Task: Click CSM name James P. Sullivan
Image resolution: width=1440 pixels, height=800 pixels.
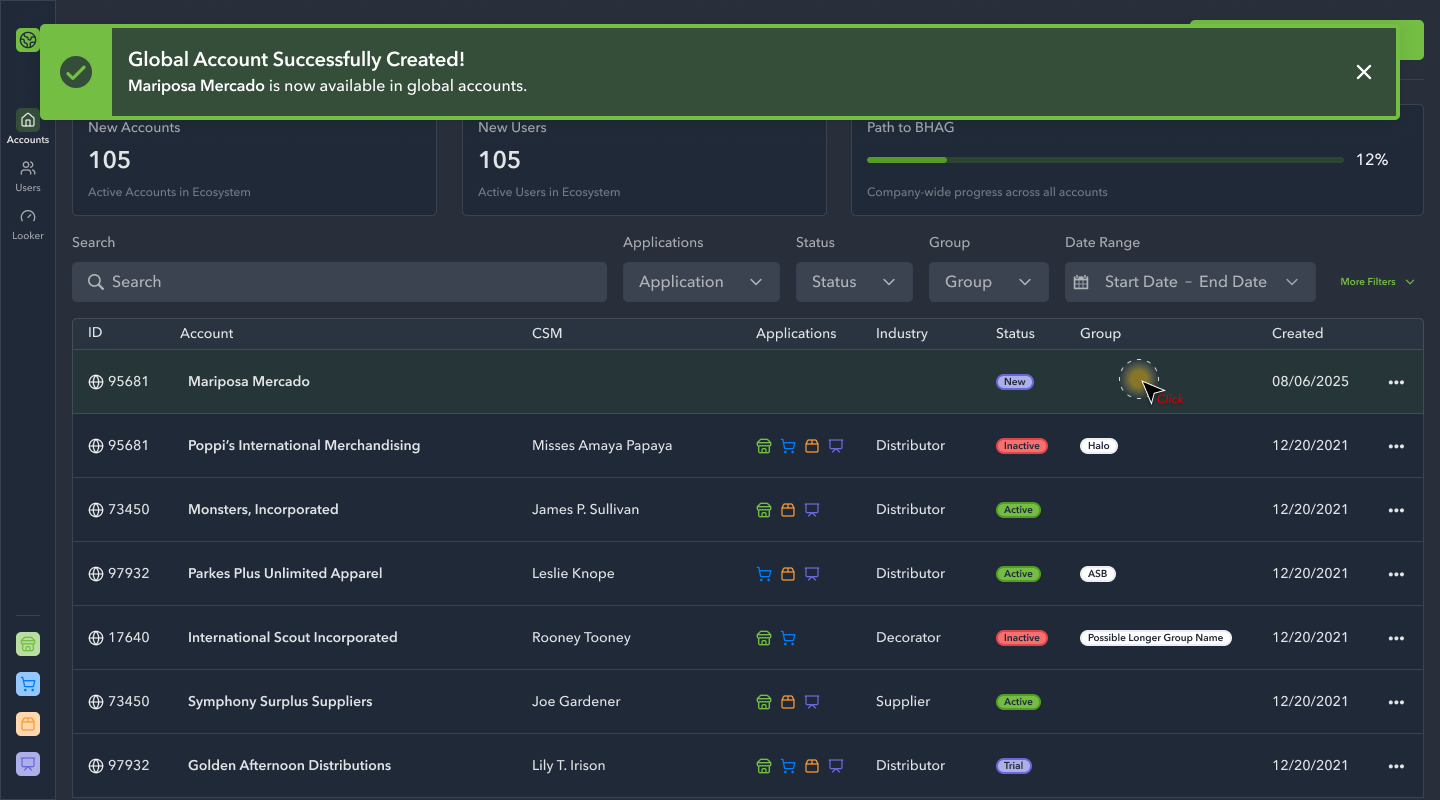Action: click(x=585, y=510)
